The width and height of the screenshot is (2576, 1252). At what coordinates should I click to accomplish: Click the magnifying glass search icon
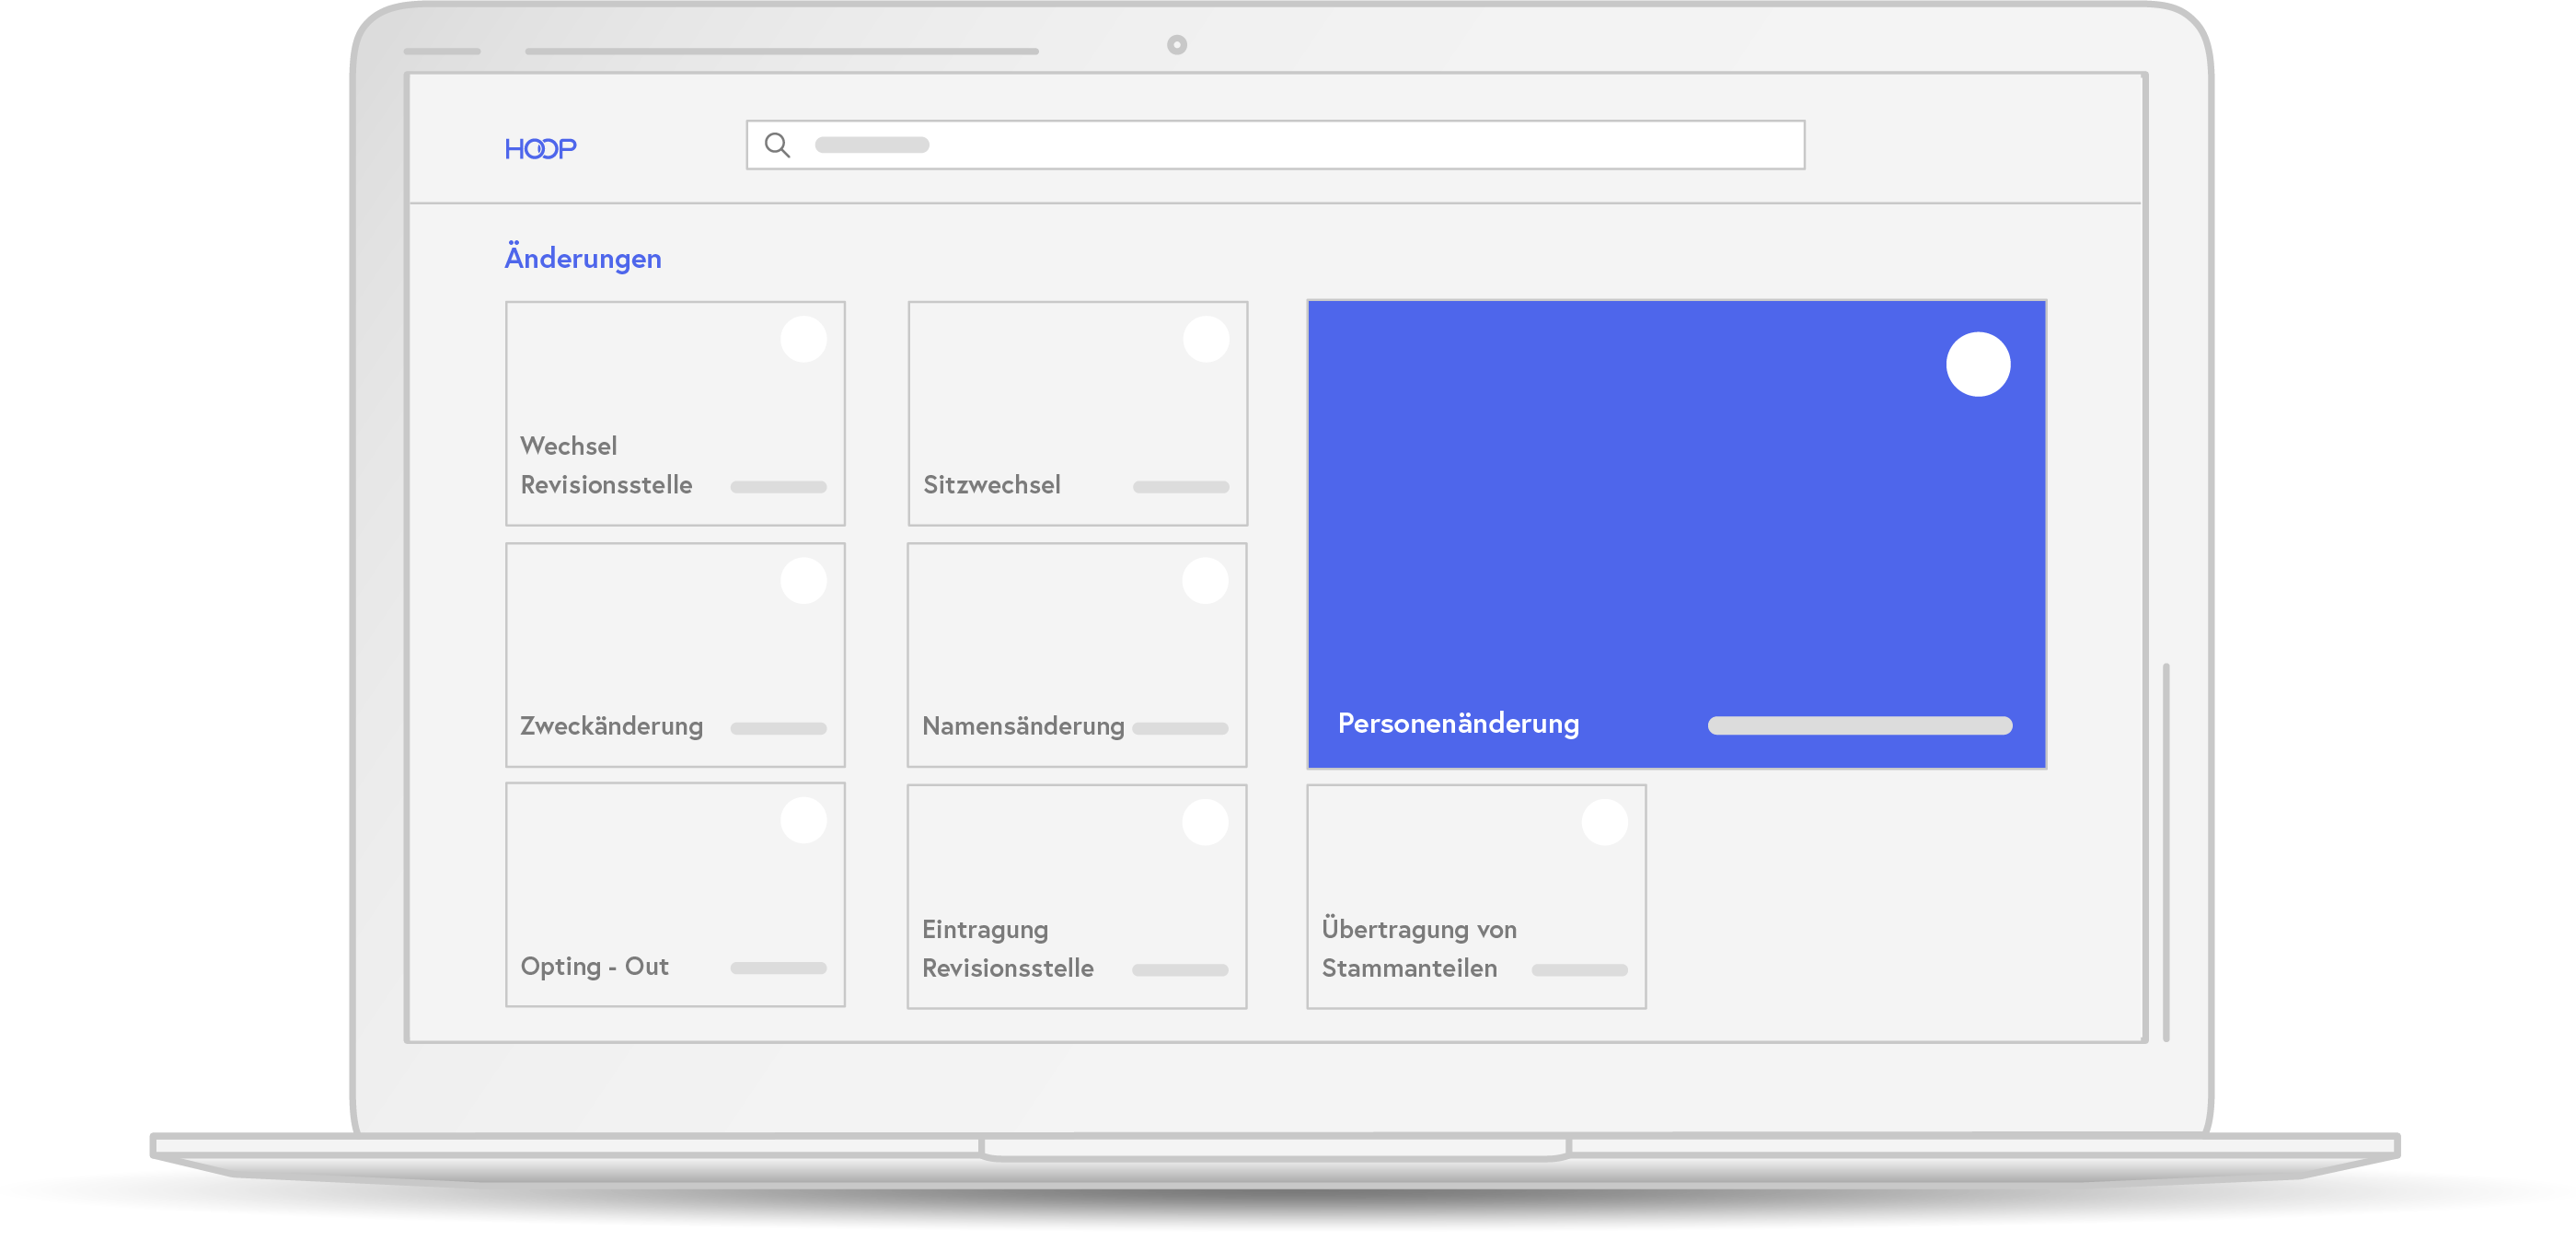[777, 145]
